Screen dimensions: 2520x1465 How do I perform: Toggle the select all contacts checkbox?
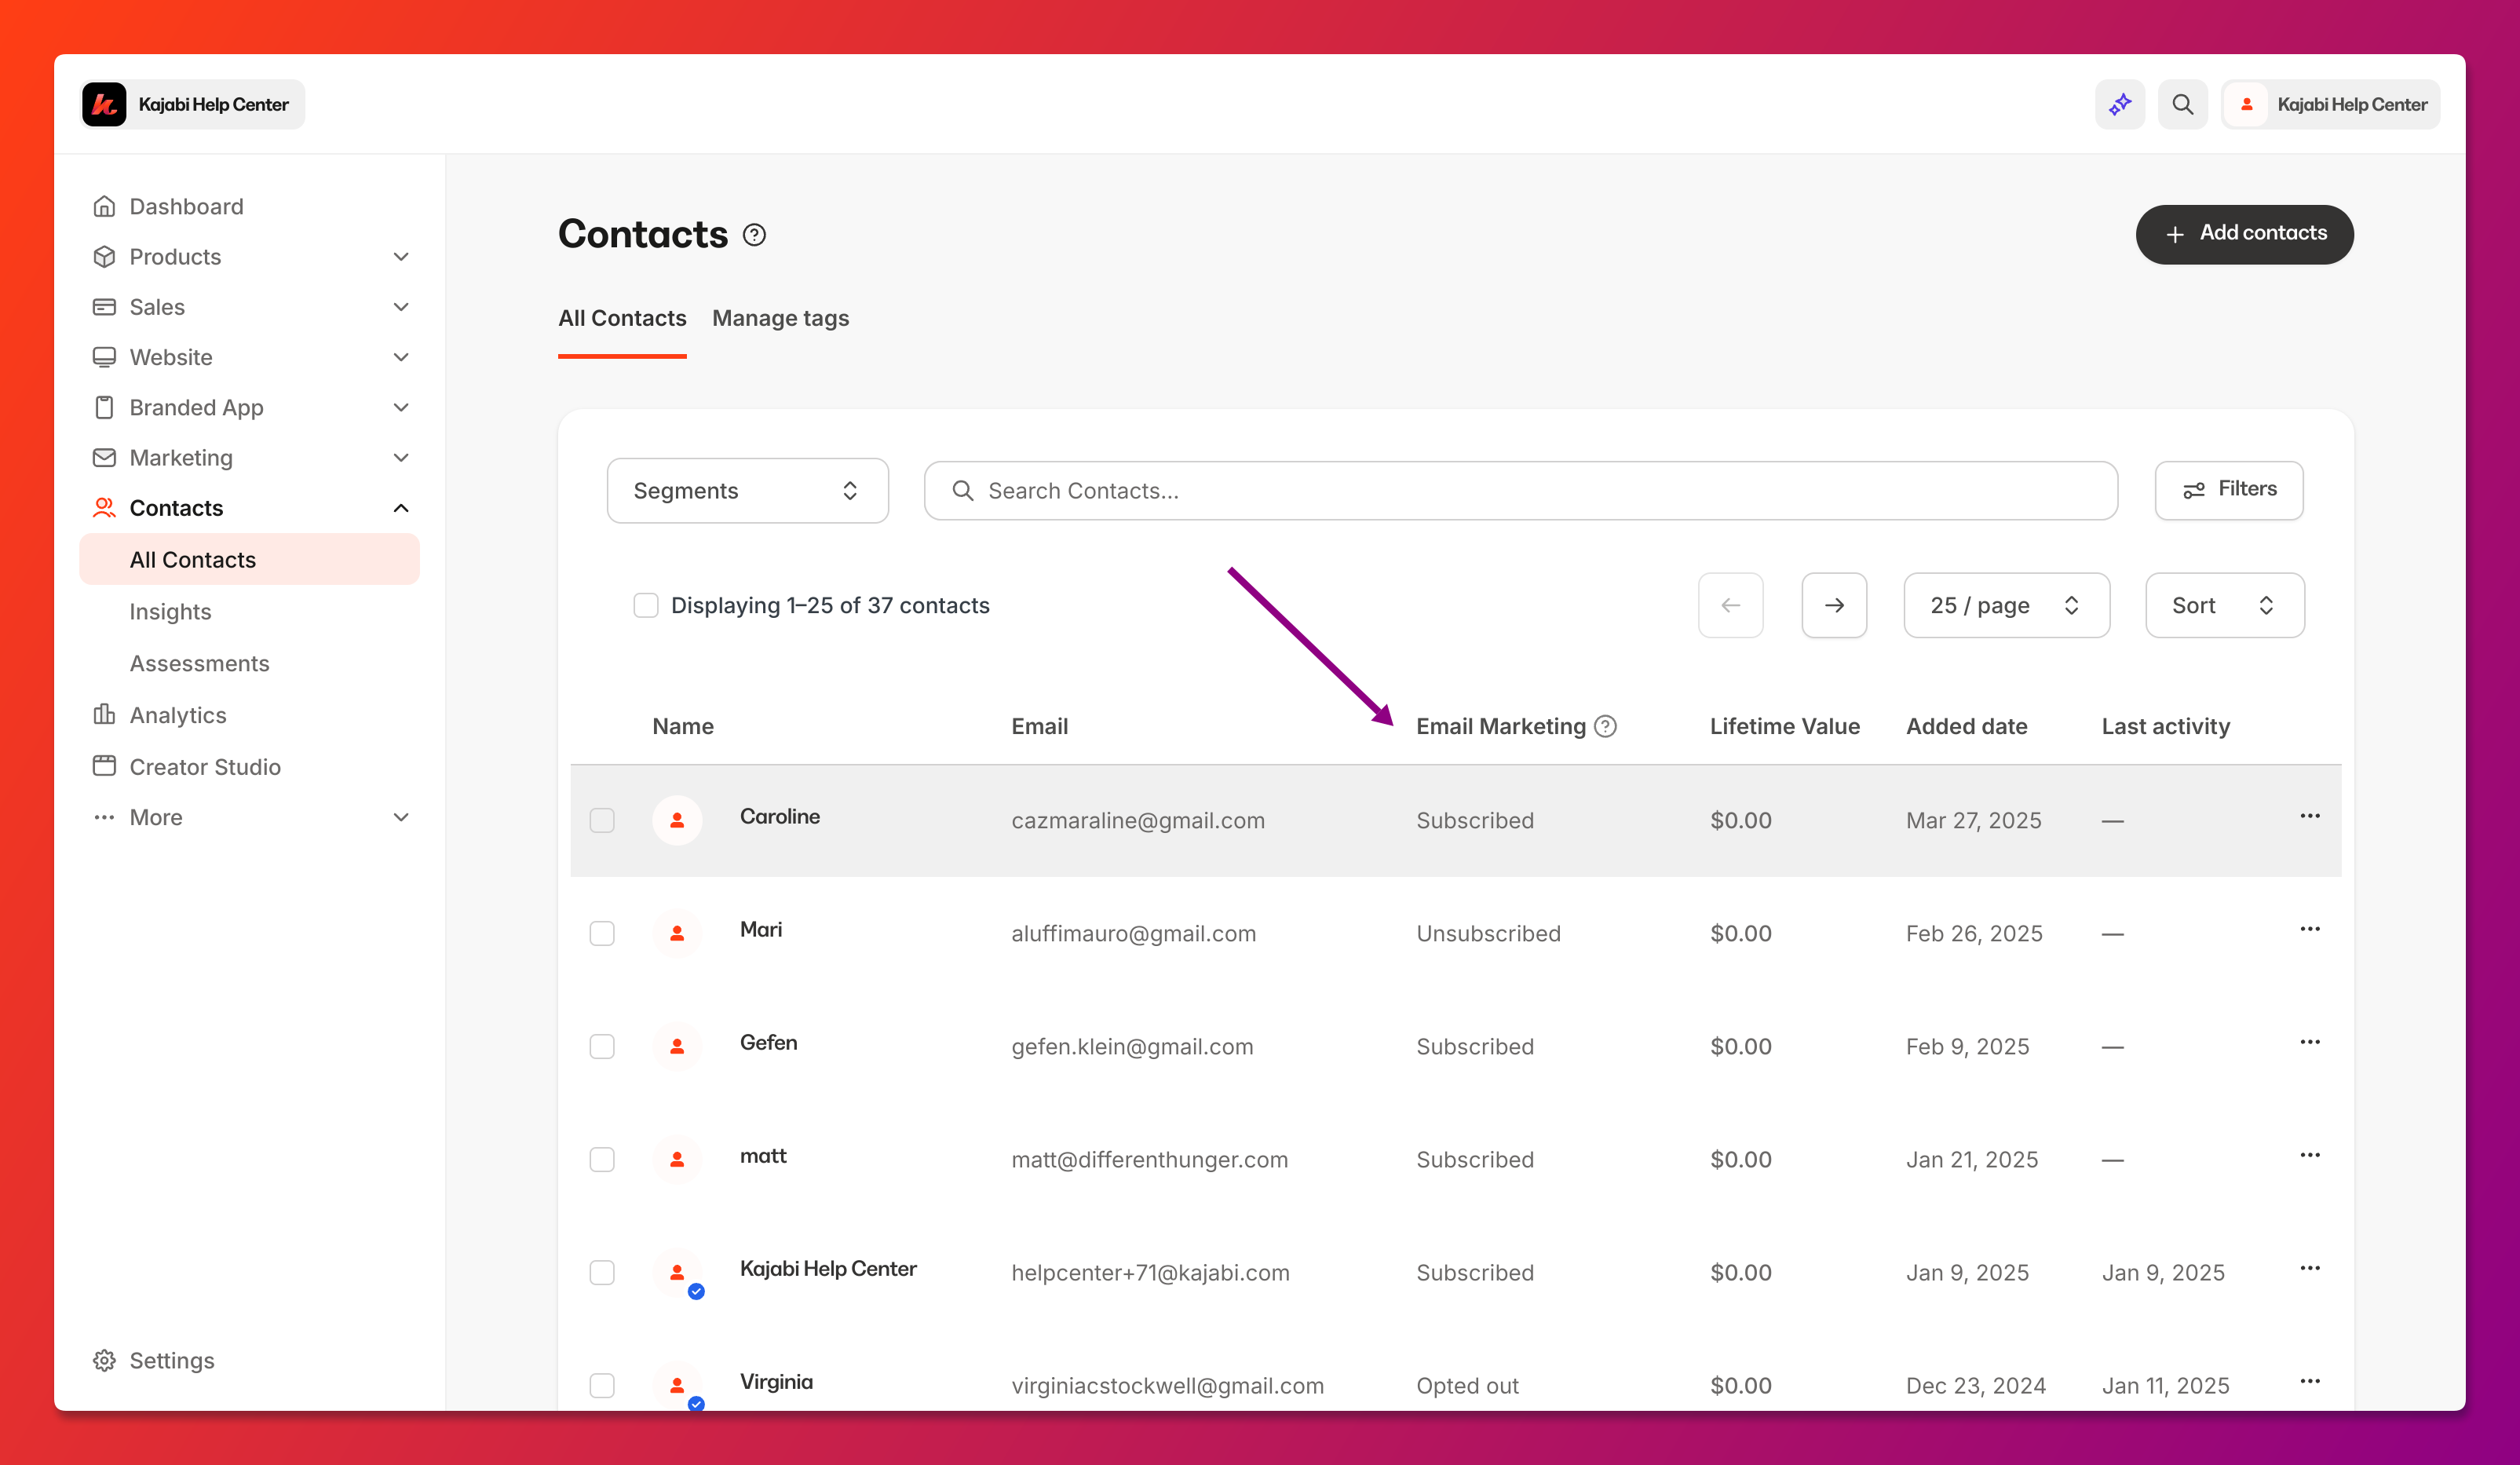click(646, 605)
